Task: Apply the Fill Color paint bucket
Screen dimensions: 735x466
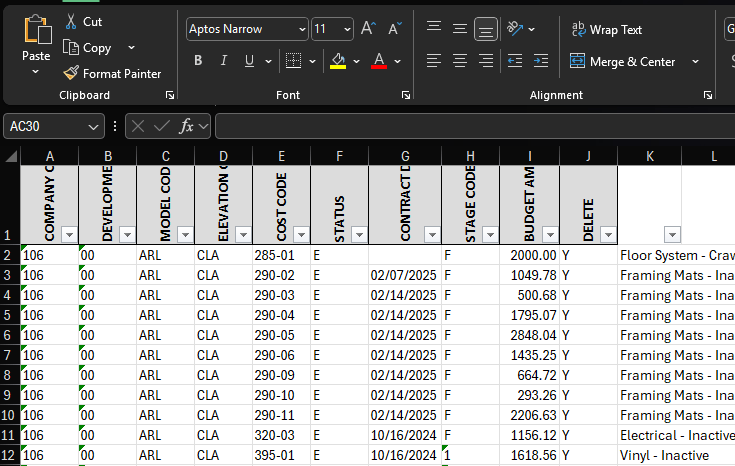Action: pos(338,60)
